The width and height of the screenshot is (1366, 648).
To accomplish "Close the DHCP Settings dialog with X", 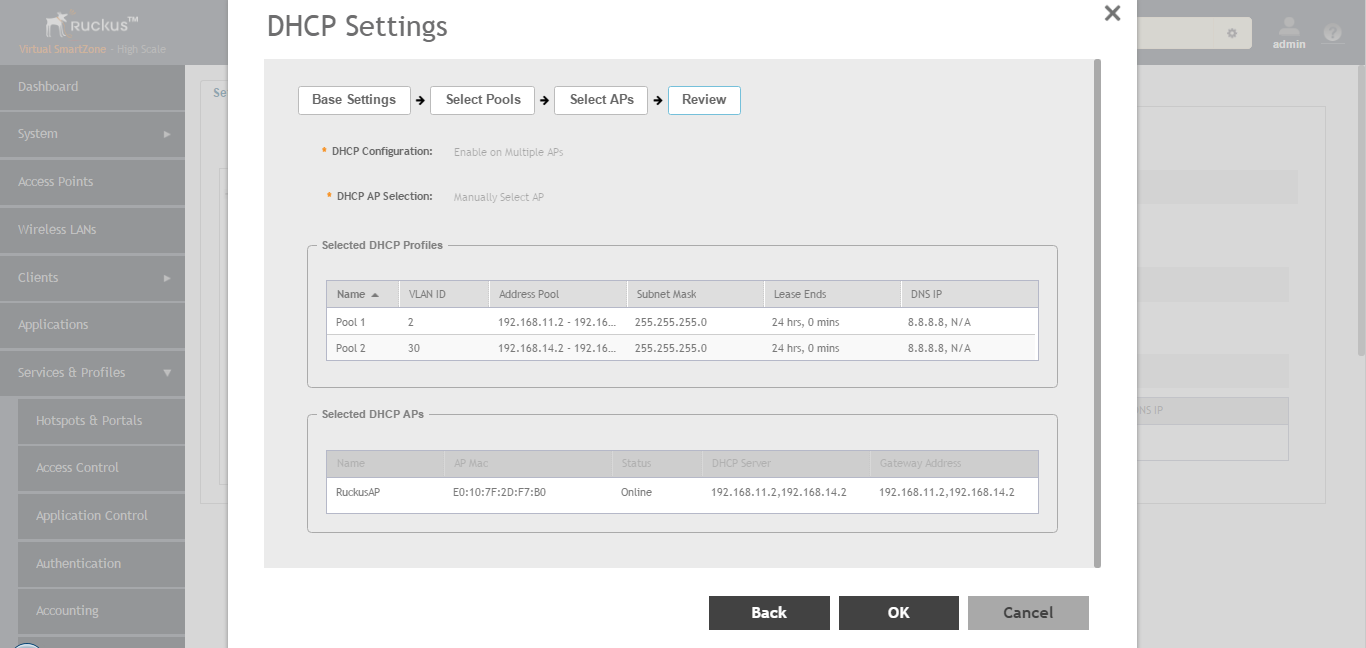I will click(x=1112, y=14).
